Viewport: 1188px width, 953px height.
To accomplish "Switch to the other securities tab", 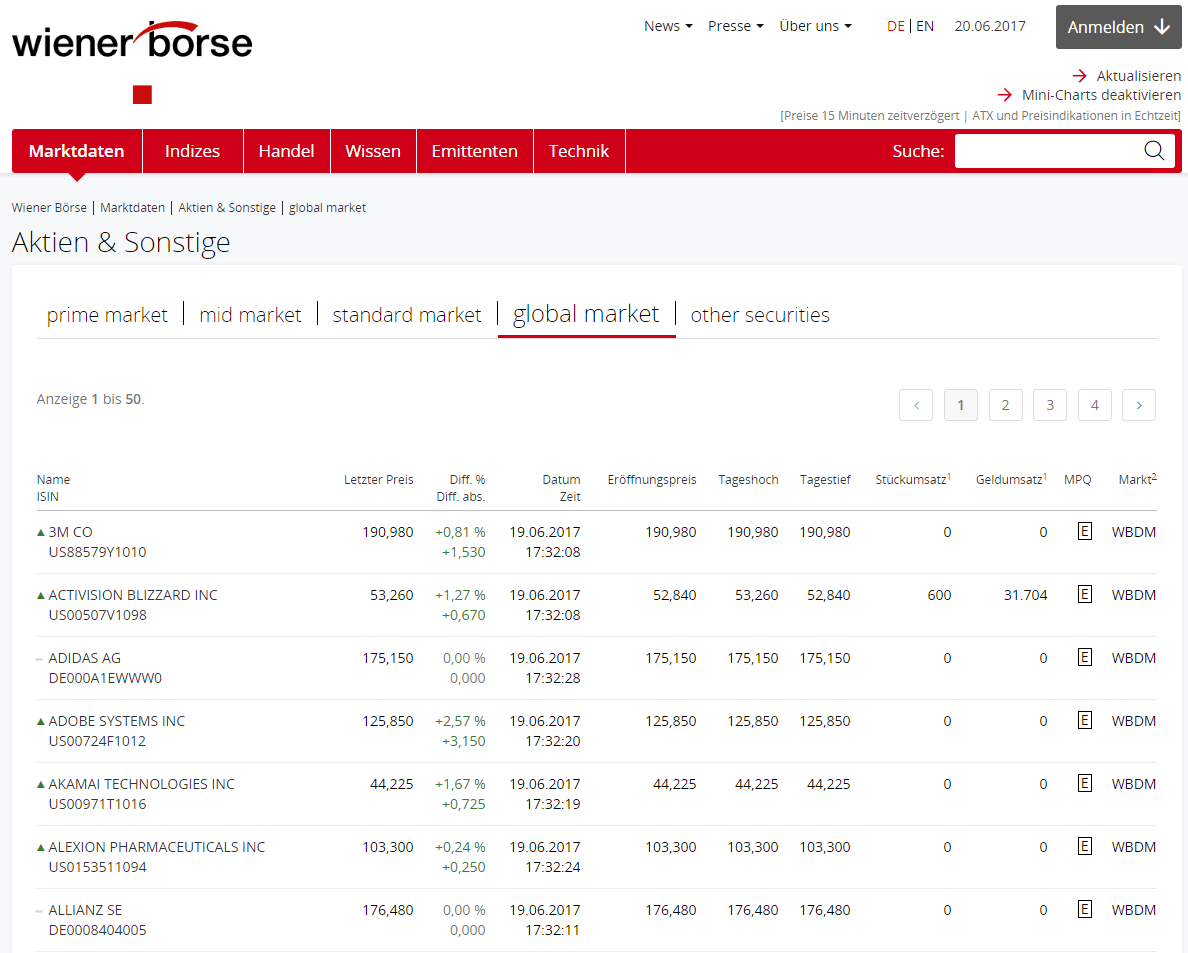I will 760,314.
